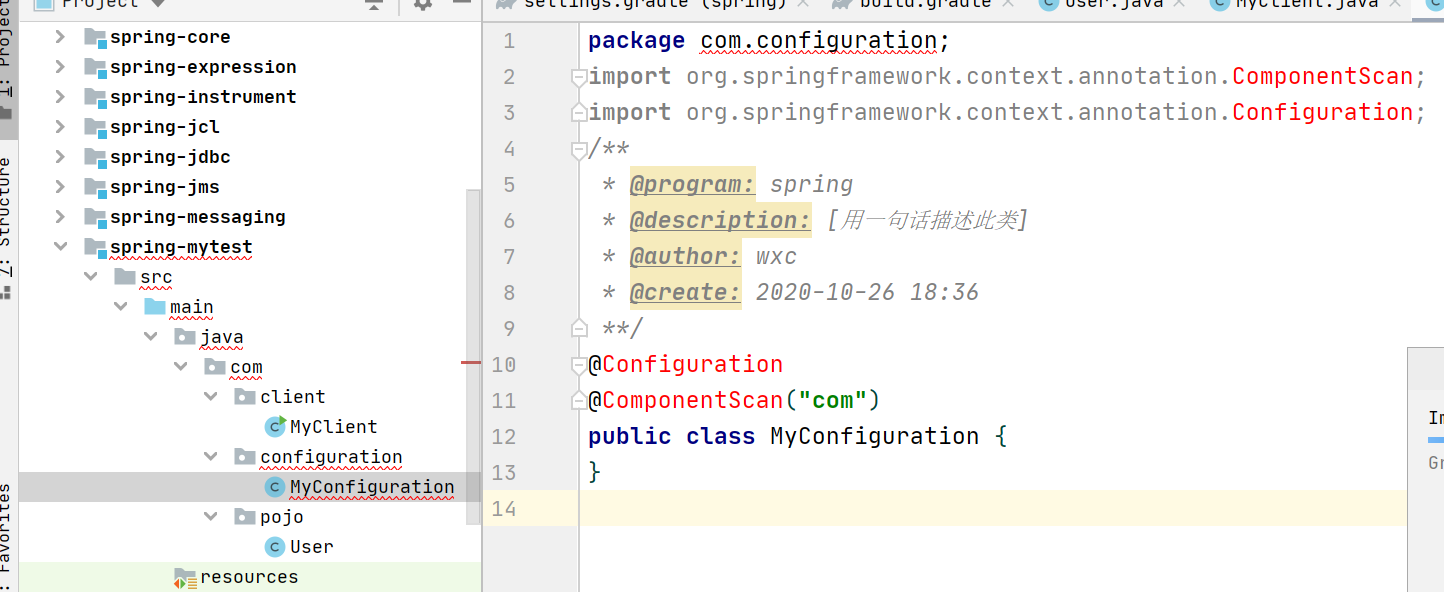Collapse the client package chevron
Screen dimensions: 1444x592
click(x=211, y=397)
